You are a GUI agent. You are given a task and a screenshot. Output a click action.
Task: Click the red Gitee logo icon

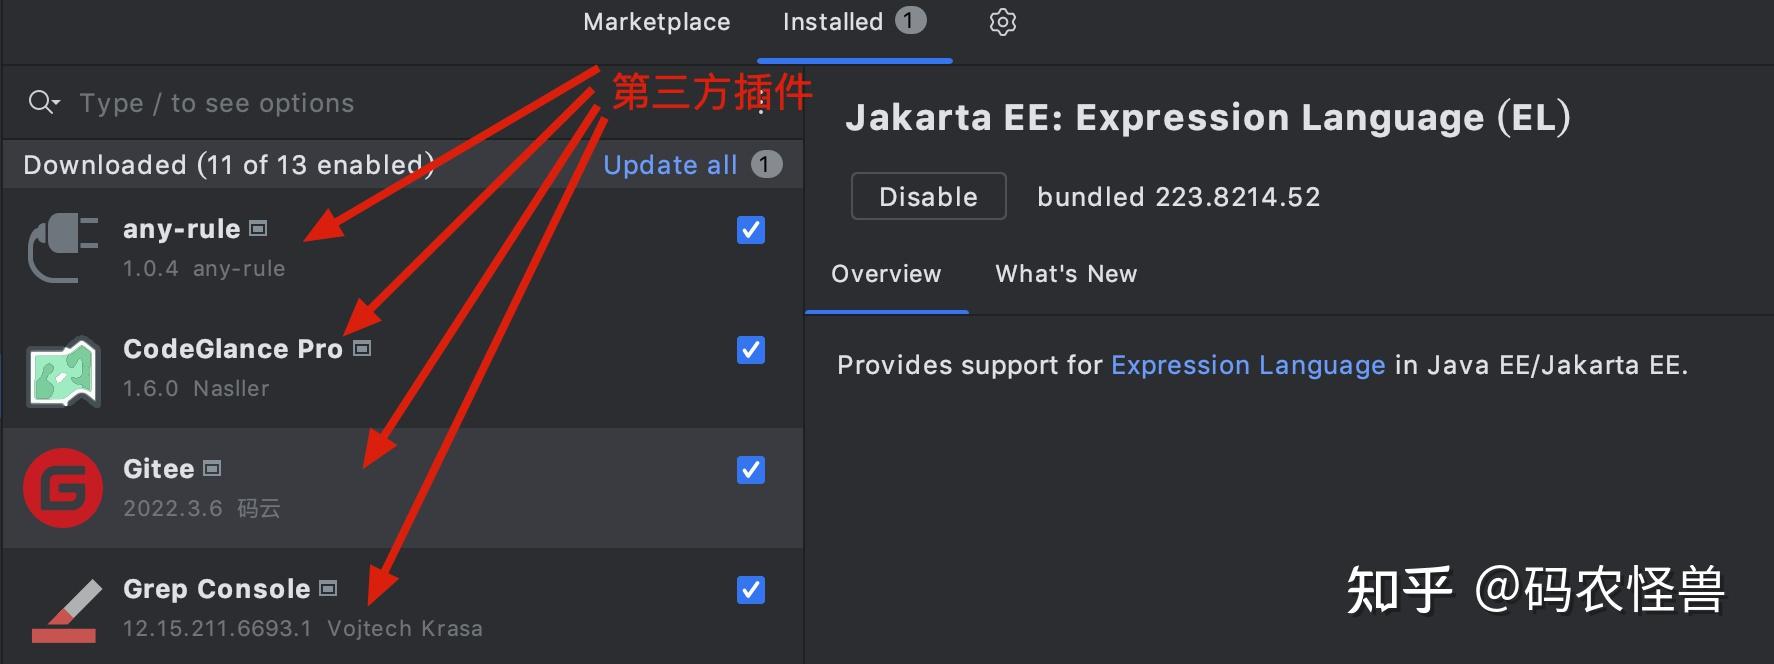click(x=63, y=488)
